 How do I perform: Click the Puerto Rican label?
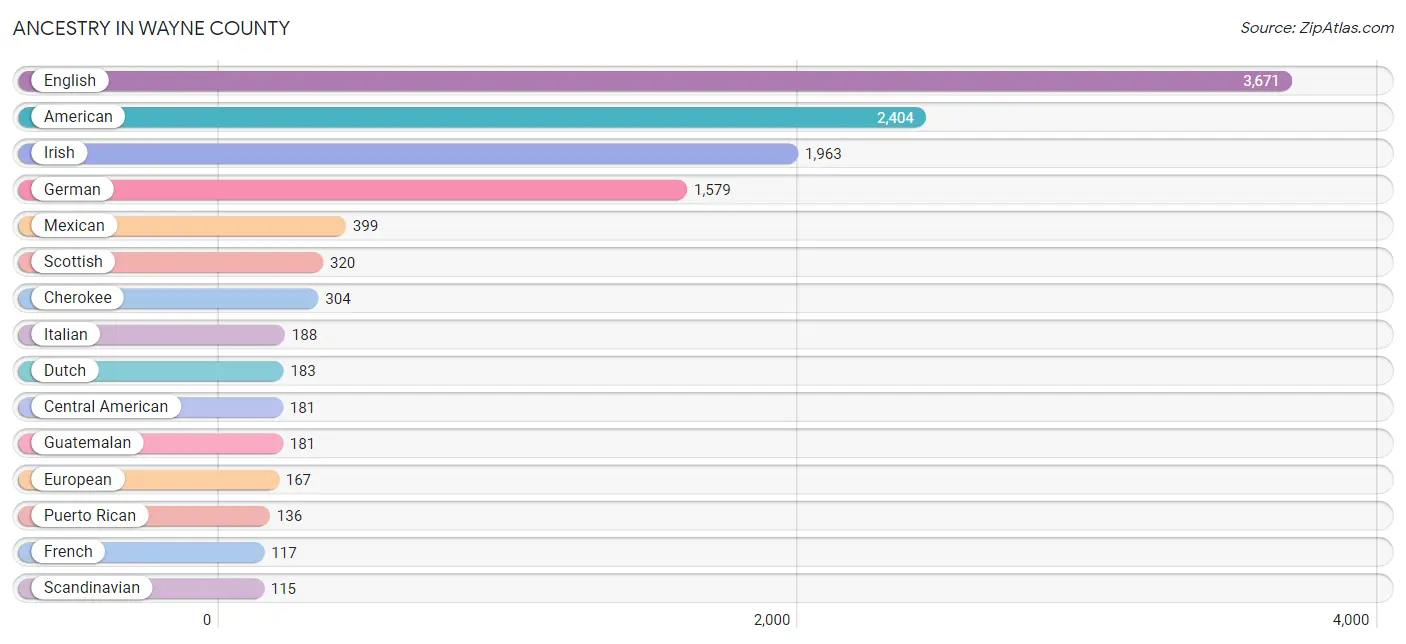pos(90,516)
